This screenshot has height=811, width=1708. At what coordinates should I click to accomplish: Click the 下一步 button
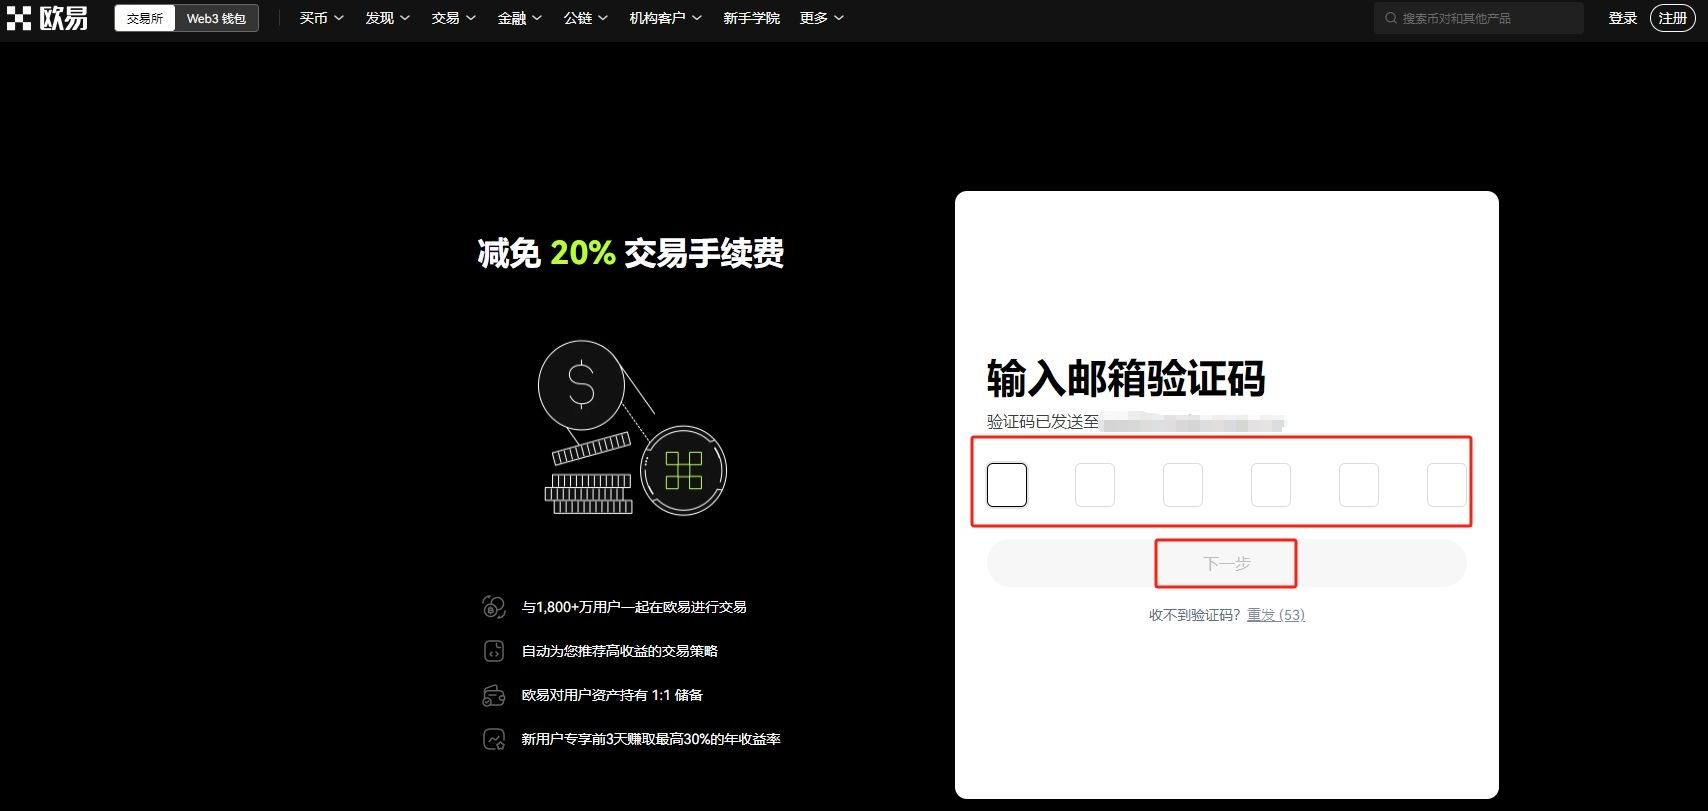1226,564
